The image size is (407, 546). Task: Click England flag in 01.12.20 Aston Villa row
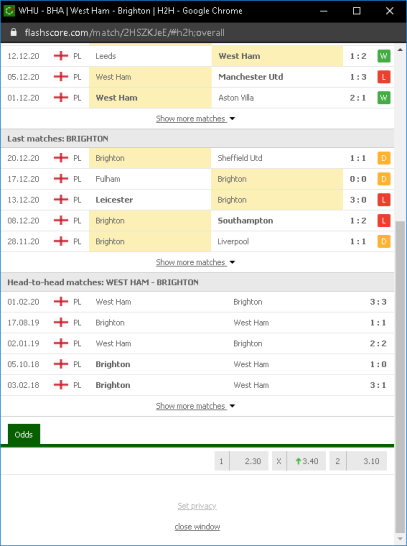pyautogui.click(x=61, y=98)
